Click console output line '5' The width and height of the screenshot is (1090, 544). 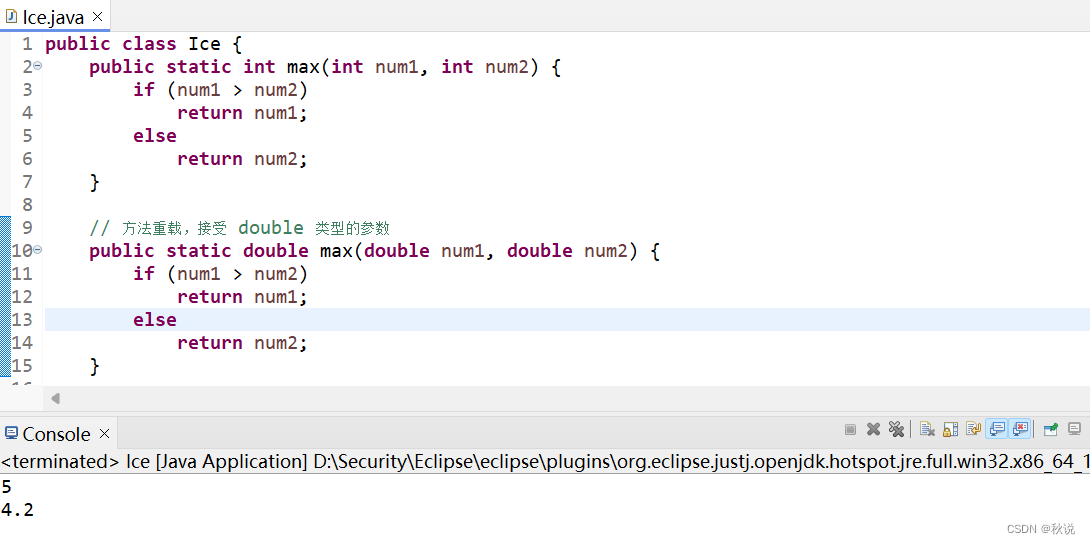point(6,487)
